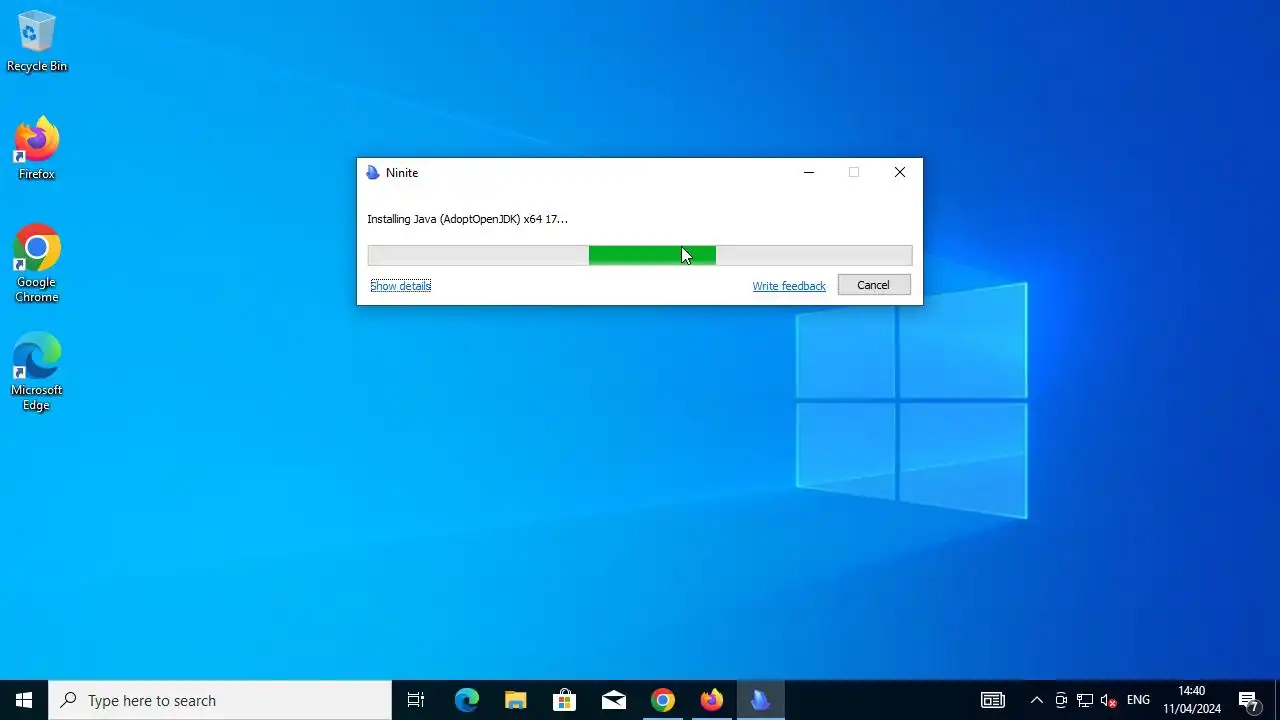The height and width of the screenshot is (720, 1280).
Task: Click the Meet Now tray icon
Action: coord(1061,700)
